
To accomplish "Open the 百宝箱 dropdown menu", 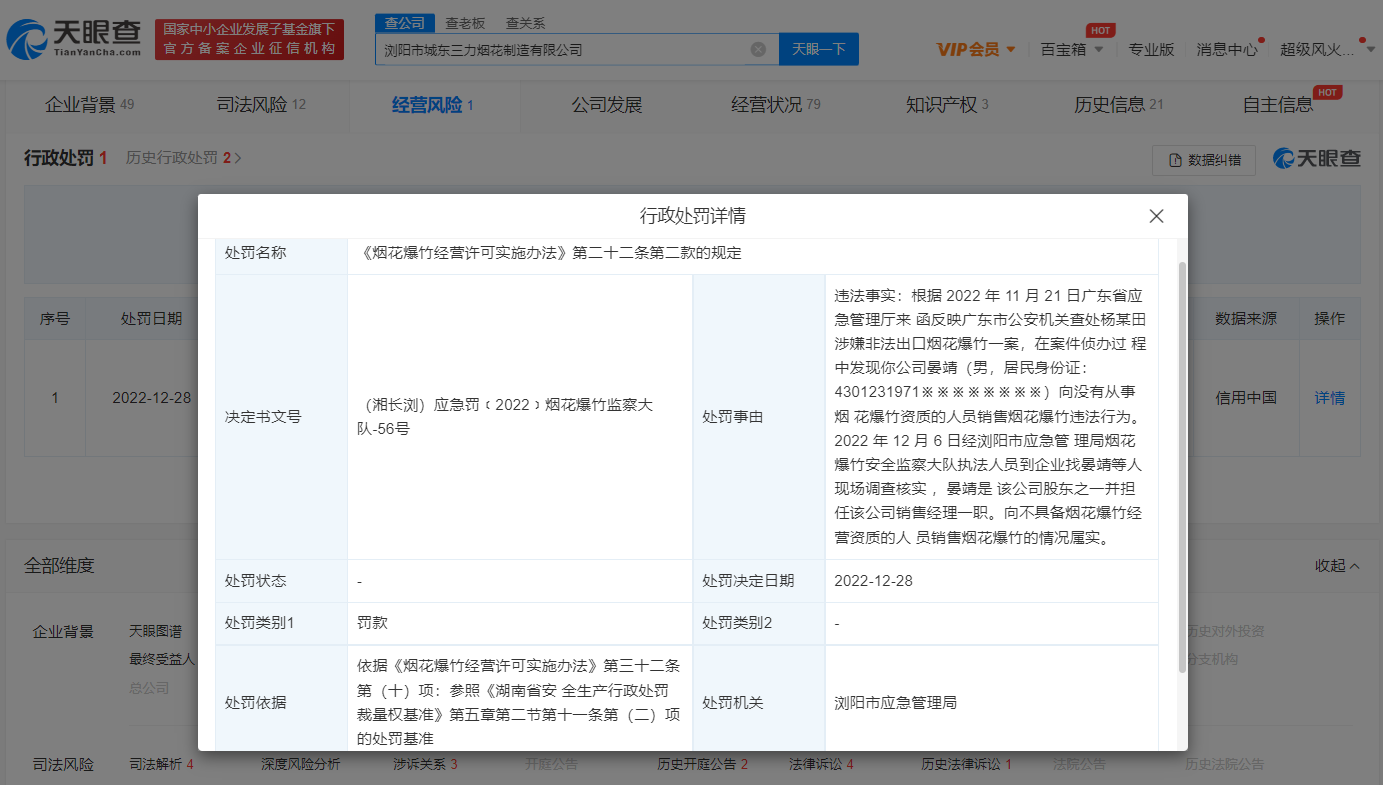I will (1072, 49).
